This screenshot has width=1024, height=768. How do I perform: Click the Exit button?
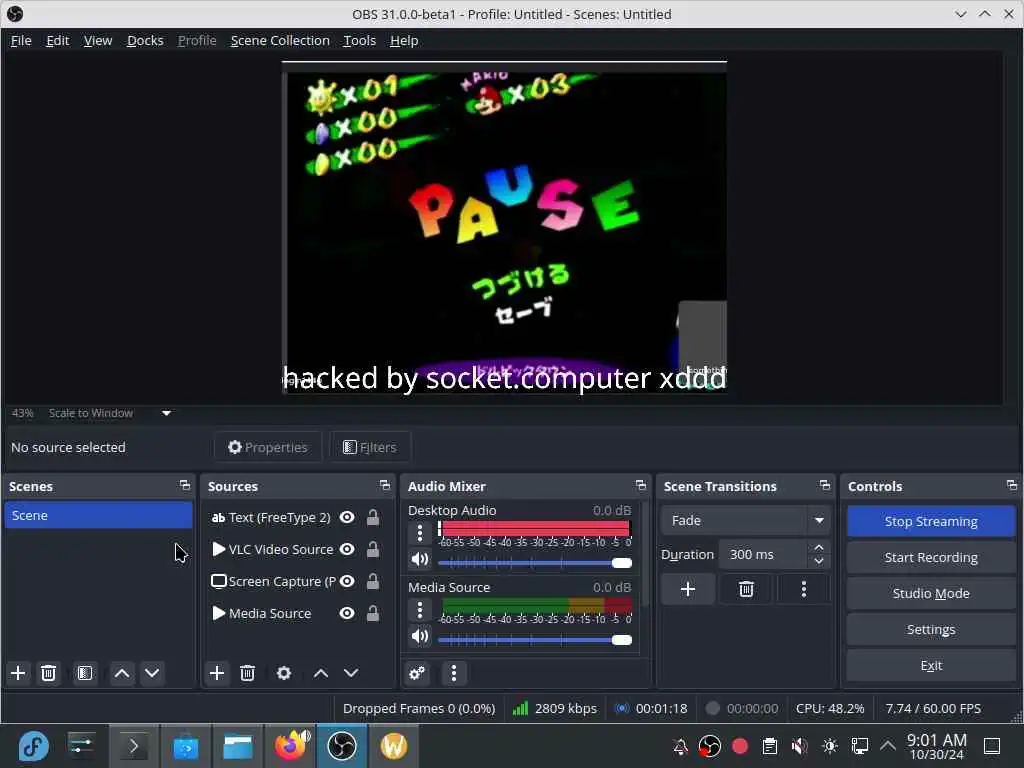[x=931, y=665]
